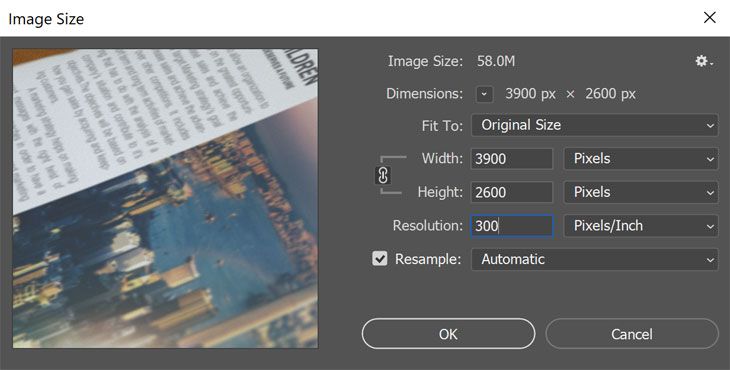Click the 58.0M image size value

tap(496, 61)
